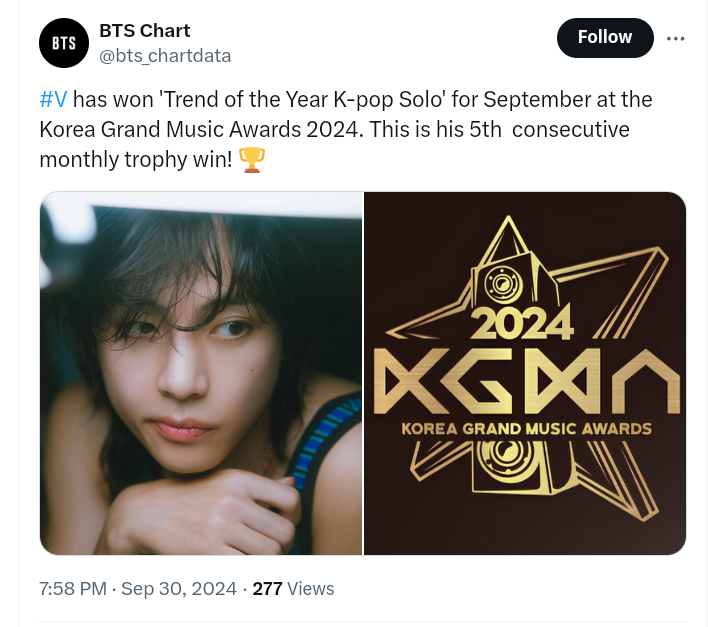Click the gold '2024' in the awards graphic
The width and height of the screenshot is (708, 627).
[522, 322]
